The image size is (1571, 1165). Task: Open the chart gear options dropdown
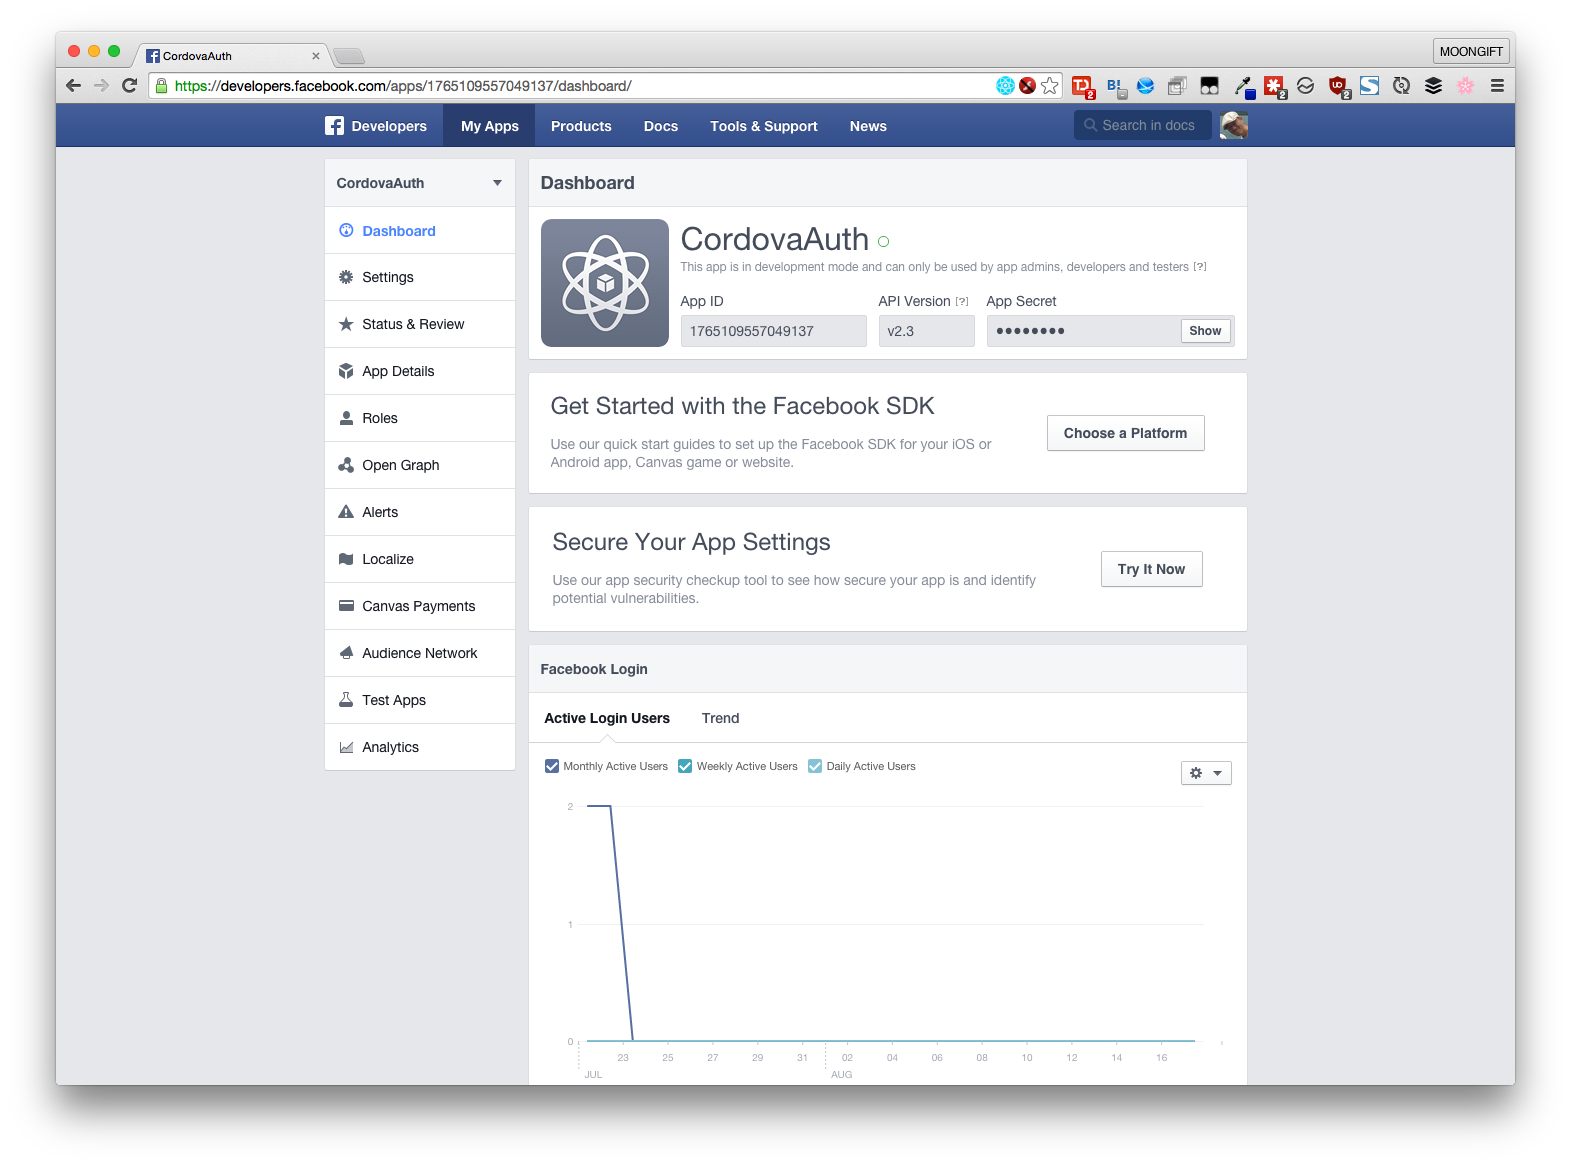click(x=1205, y=773)
